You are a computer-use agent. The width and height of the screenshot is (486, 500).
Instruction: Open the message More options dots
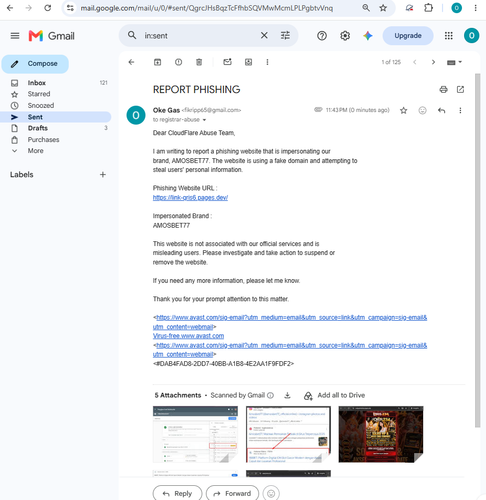point(460,110)
